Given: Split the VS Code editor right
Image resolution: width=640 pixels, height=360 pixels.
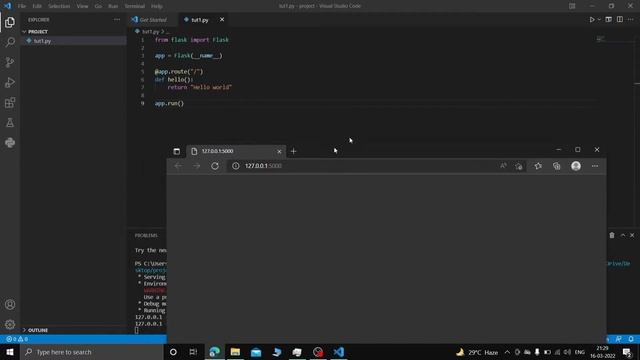Looking at the screenshot, I should pos(620,20).
